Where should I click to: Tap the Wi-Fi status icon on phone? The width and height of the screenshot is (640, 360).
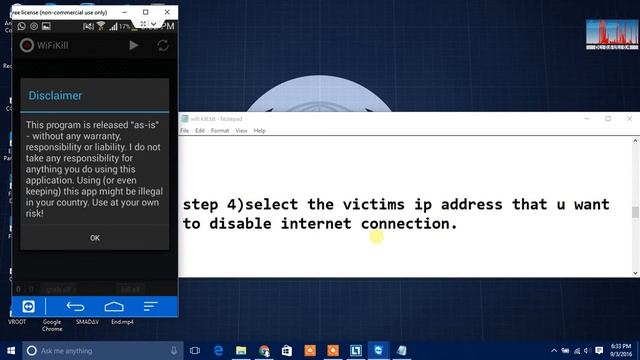(100, 26)
